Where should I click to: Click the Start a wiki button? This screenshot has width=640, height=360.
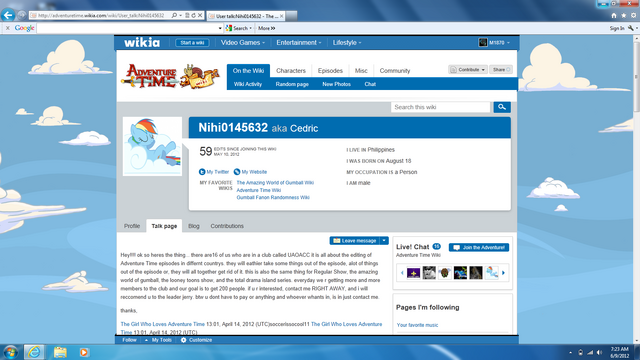[x=192, y=42]
